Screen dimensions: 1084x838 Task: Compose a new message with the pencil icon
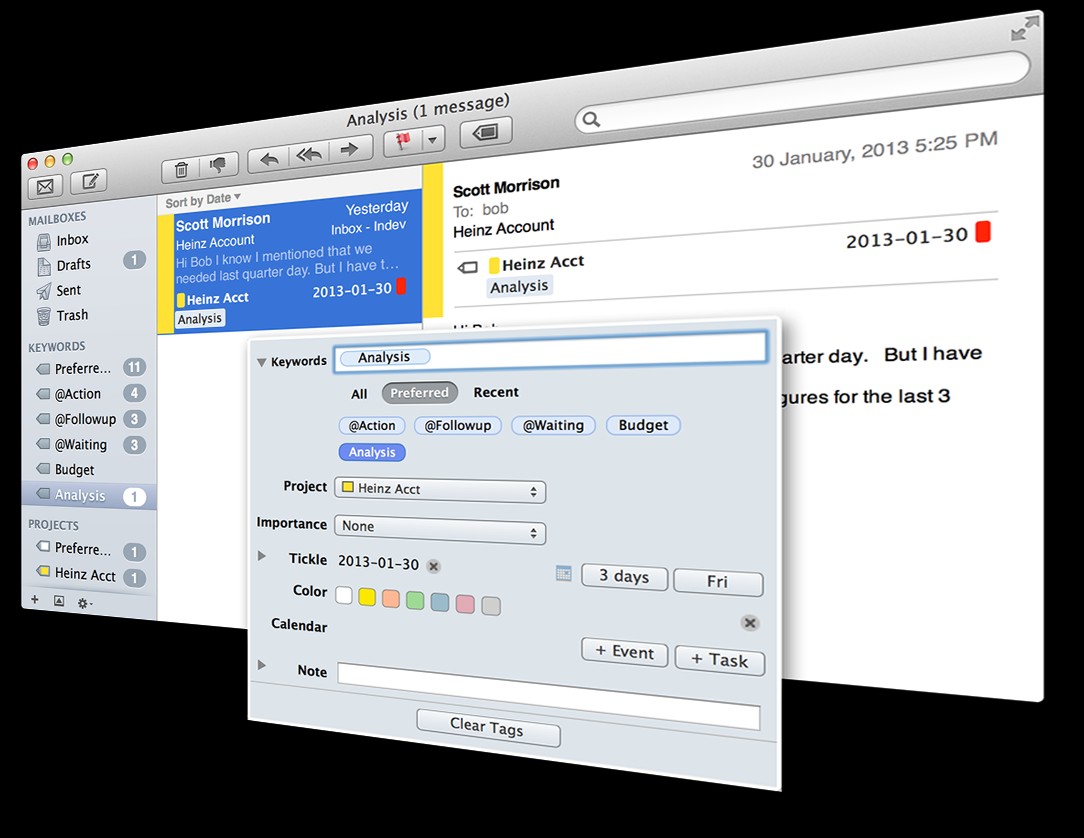[89, 181]
